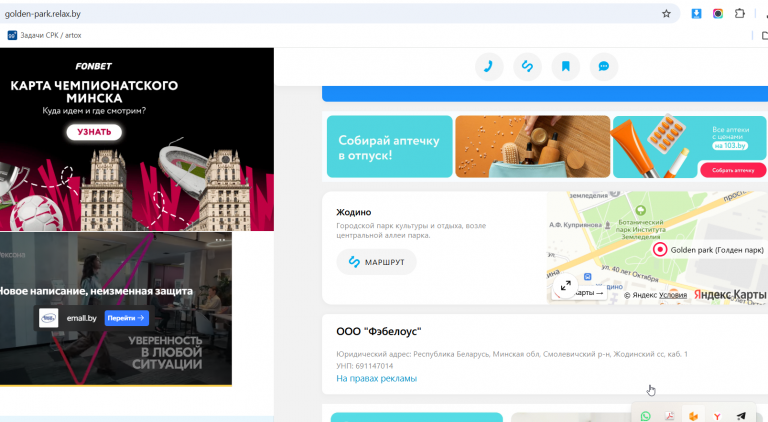Click the Golden park (Голден парк) map label

(x=717, y=250)
